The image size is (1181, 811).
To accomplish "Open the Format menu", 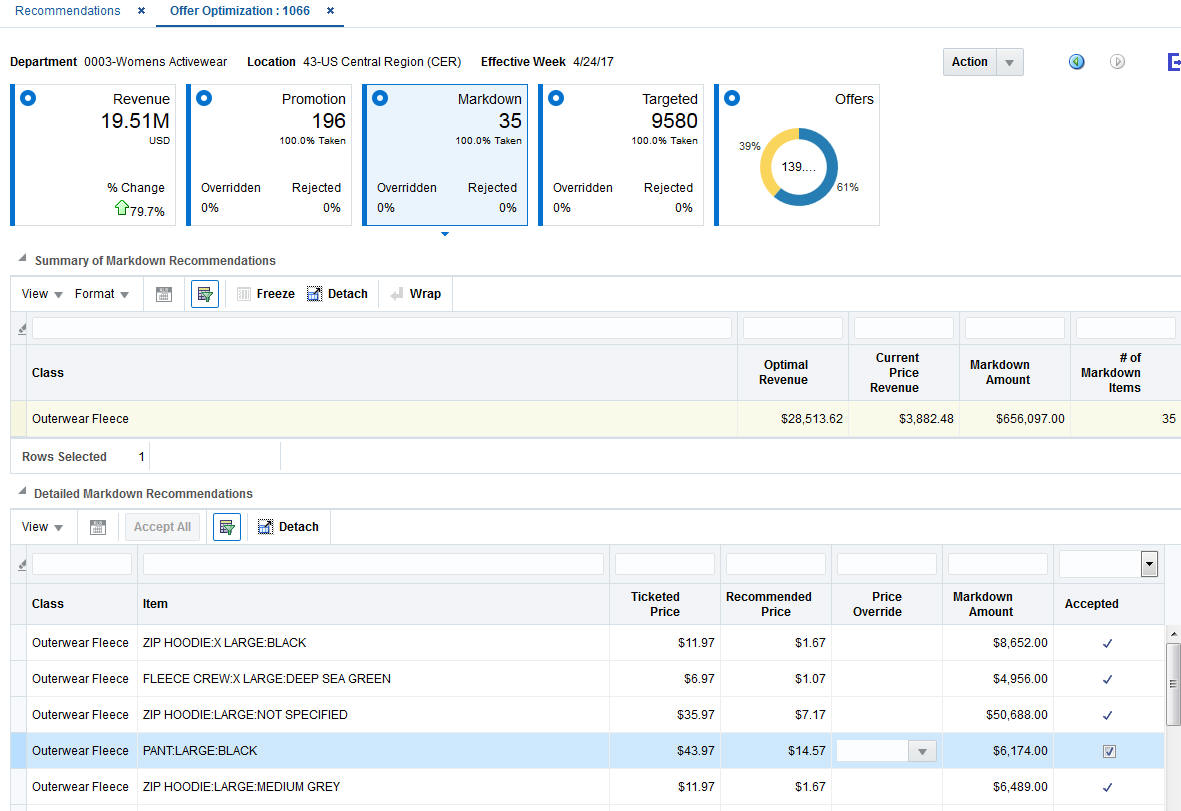I will (x=102, y=294).
